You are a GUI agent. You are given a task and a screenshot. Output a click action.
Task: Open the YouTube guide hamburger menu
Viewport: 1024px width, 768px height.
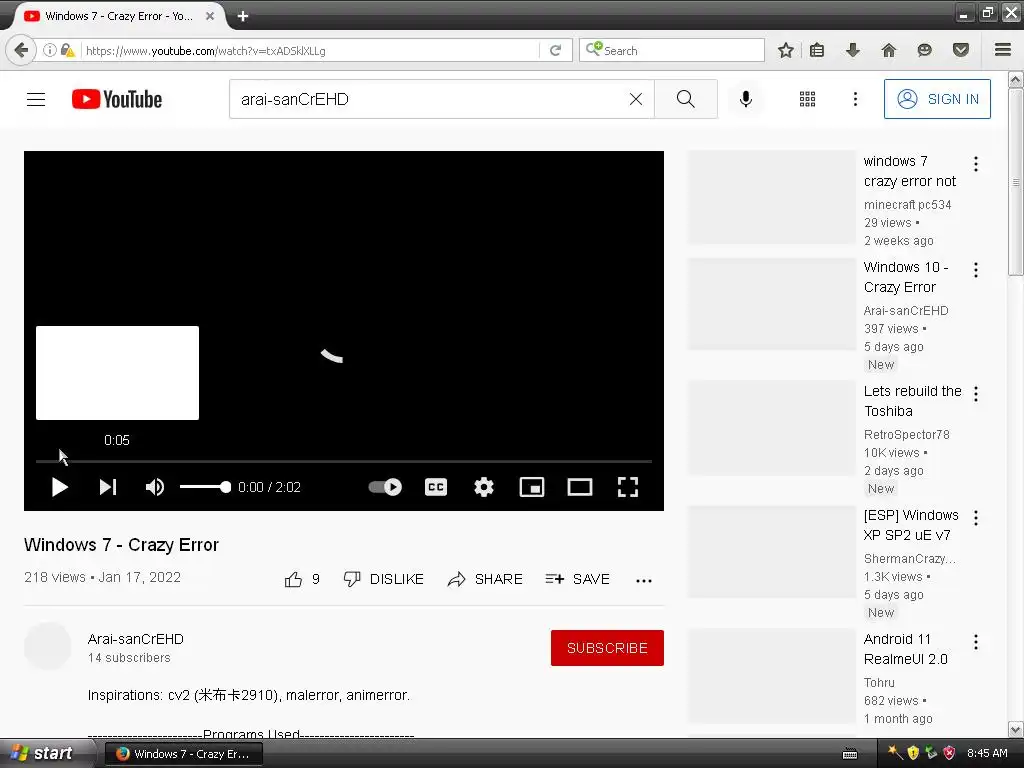point(36,99)
